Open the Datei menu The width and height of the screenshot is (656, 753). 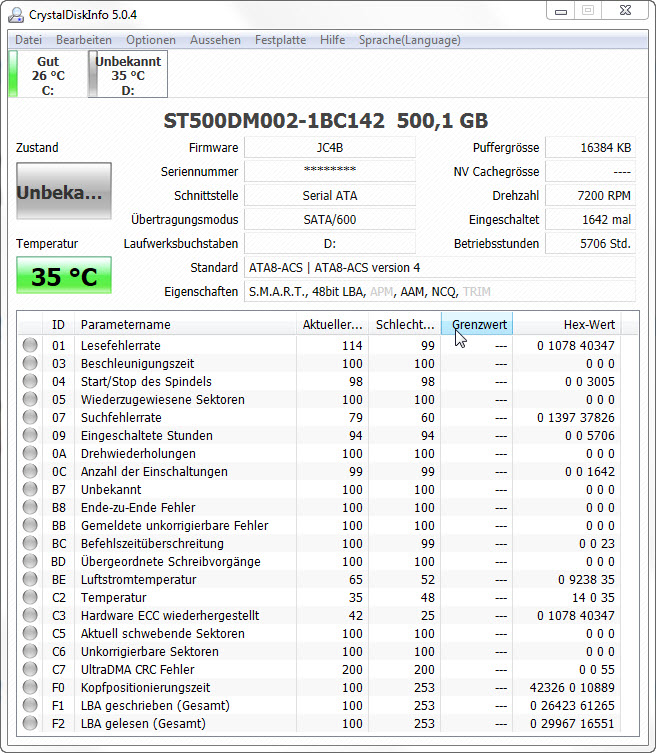(28, 40)
